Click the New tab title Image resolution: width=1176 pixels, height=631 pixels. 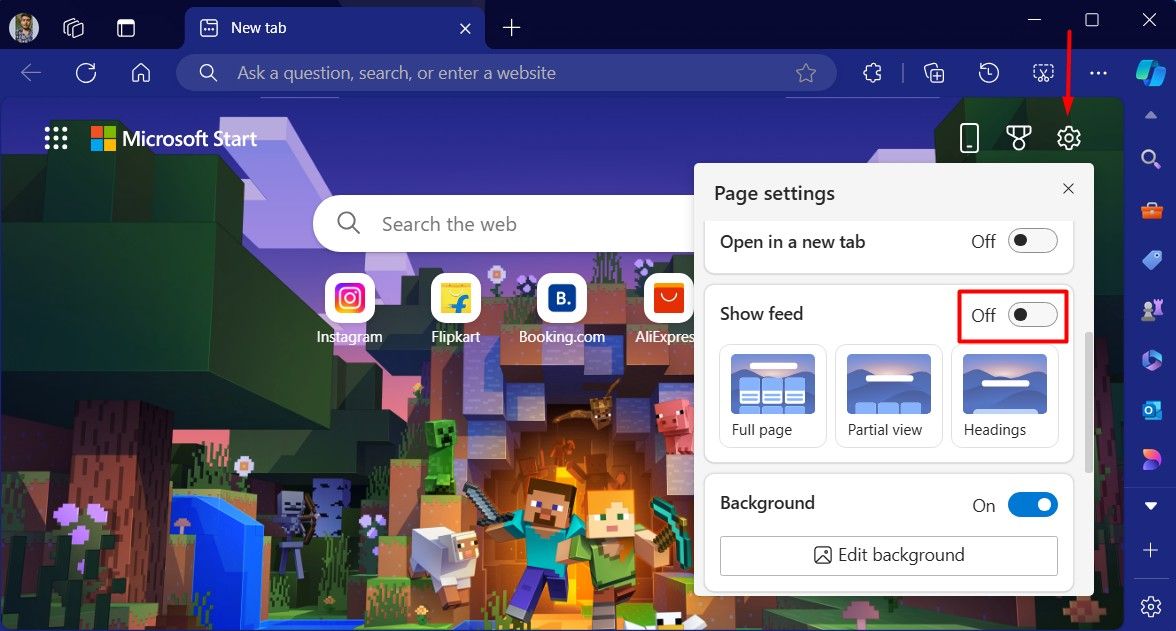click(x=259, y=28)
